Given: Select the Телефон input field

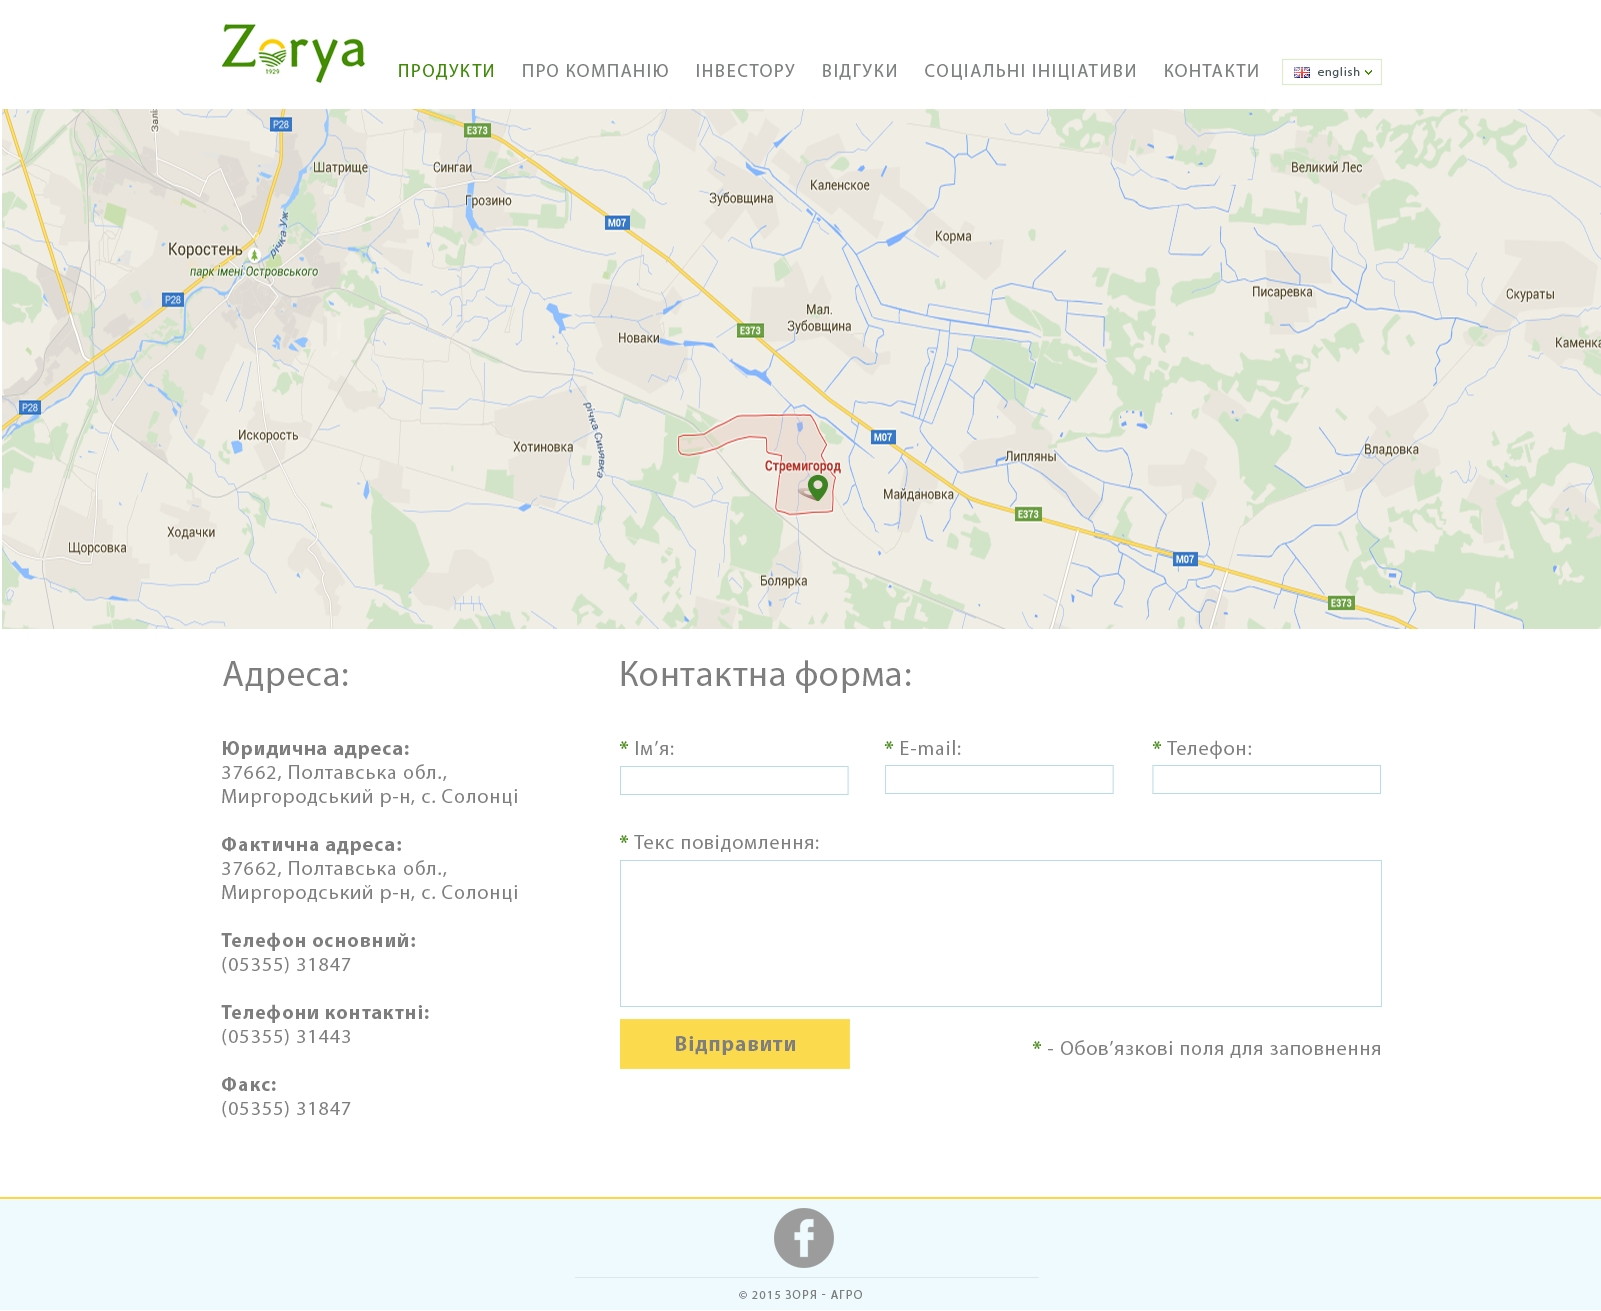Looking at the screenshot, I should point(1266,780).
